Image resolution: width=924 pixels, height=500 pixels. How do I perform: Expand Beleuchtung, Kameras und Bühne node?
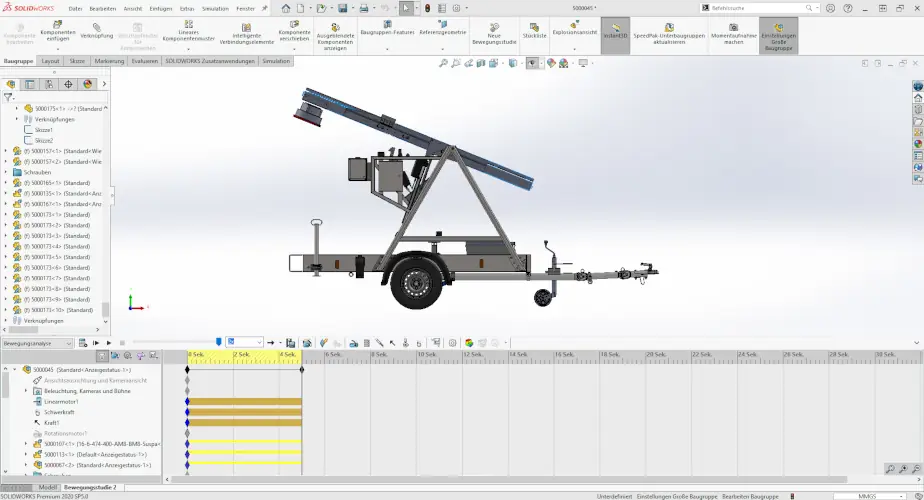[x=26, y=391]
